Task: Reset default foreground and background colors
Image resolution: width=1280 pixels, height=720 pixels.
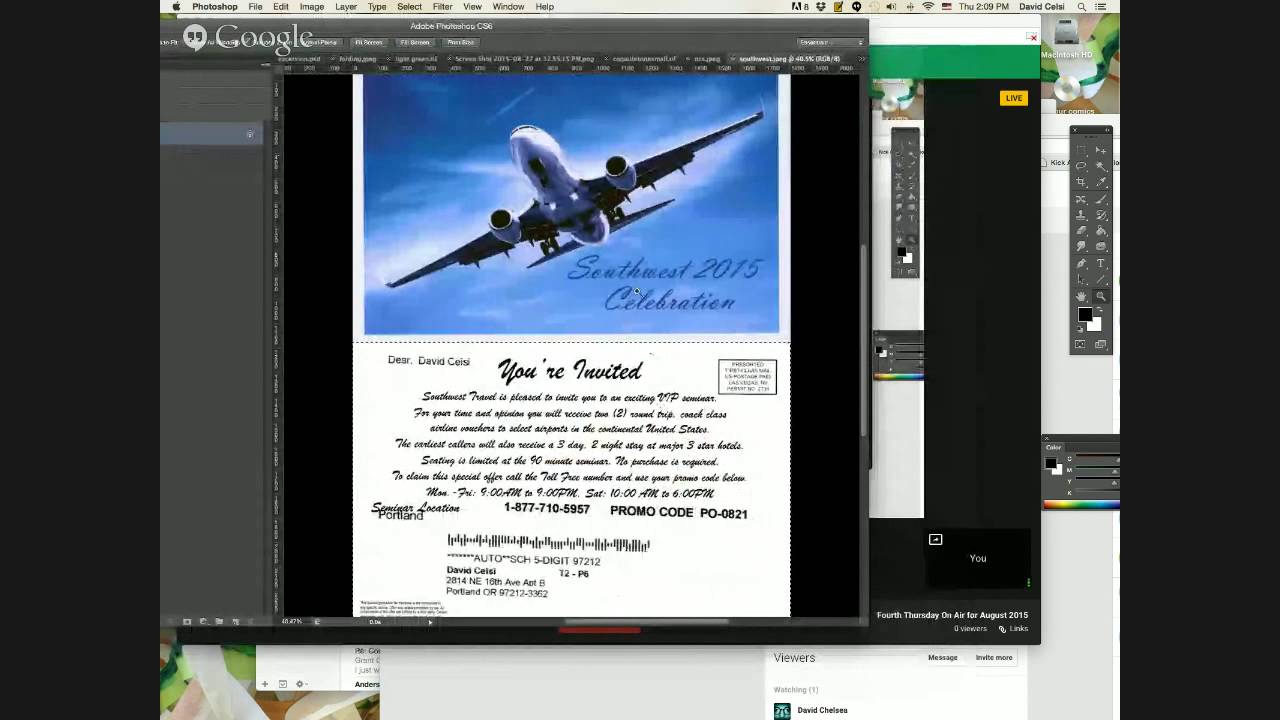Action: [x=1080, y=329]
